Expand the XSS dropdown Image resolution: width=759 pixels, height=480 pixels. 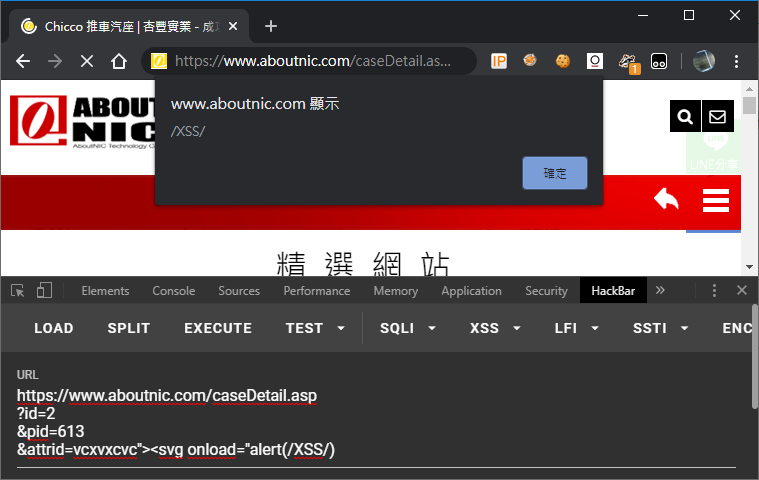(x=495, y=328)
